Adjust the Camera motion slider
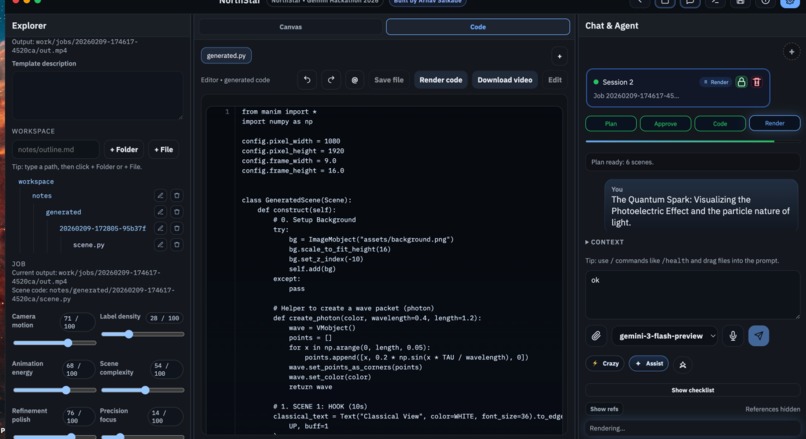Screen dimensions: 806x439 click(x=54, y=343)
